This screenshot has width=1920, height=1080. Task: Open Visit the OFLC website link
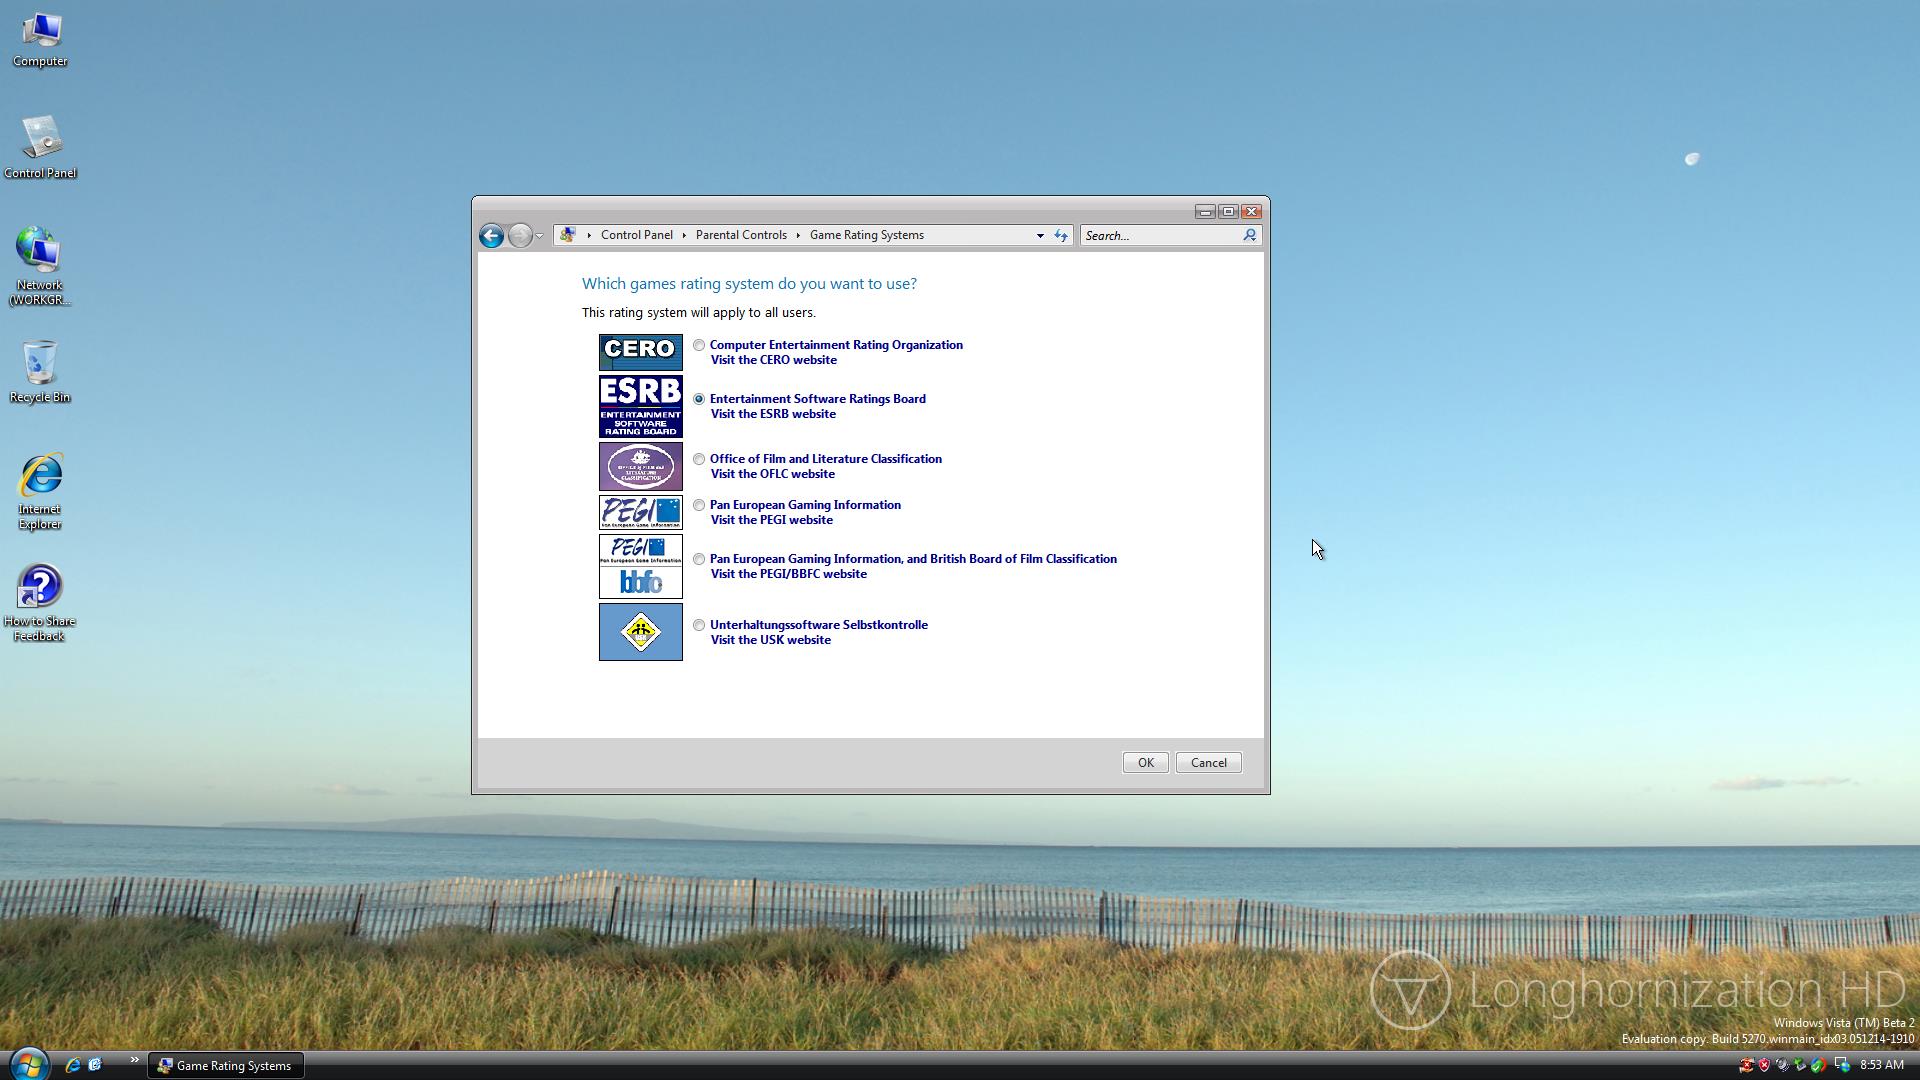tap(772, 474)
